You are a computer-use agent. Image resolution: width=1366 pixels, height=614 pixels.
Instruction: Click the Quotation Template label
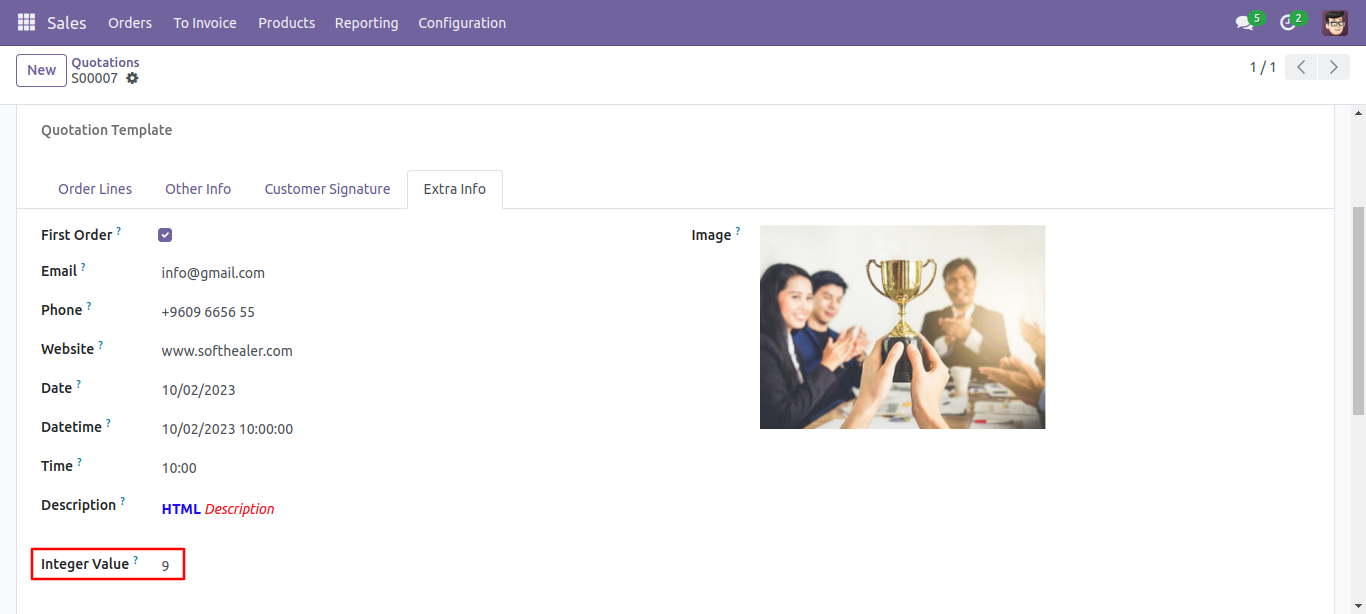point(106,130)
